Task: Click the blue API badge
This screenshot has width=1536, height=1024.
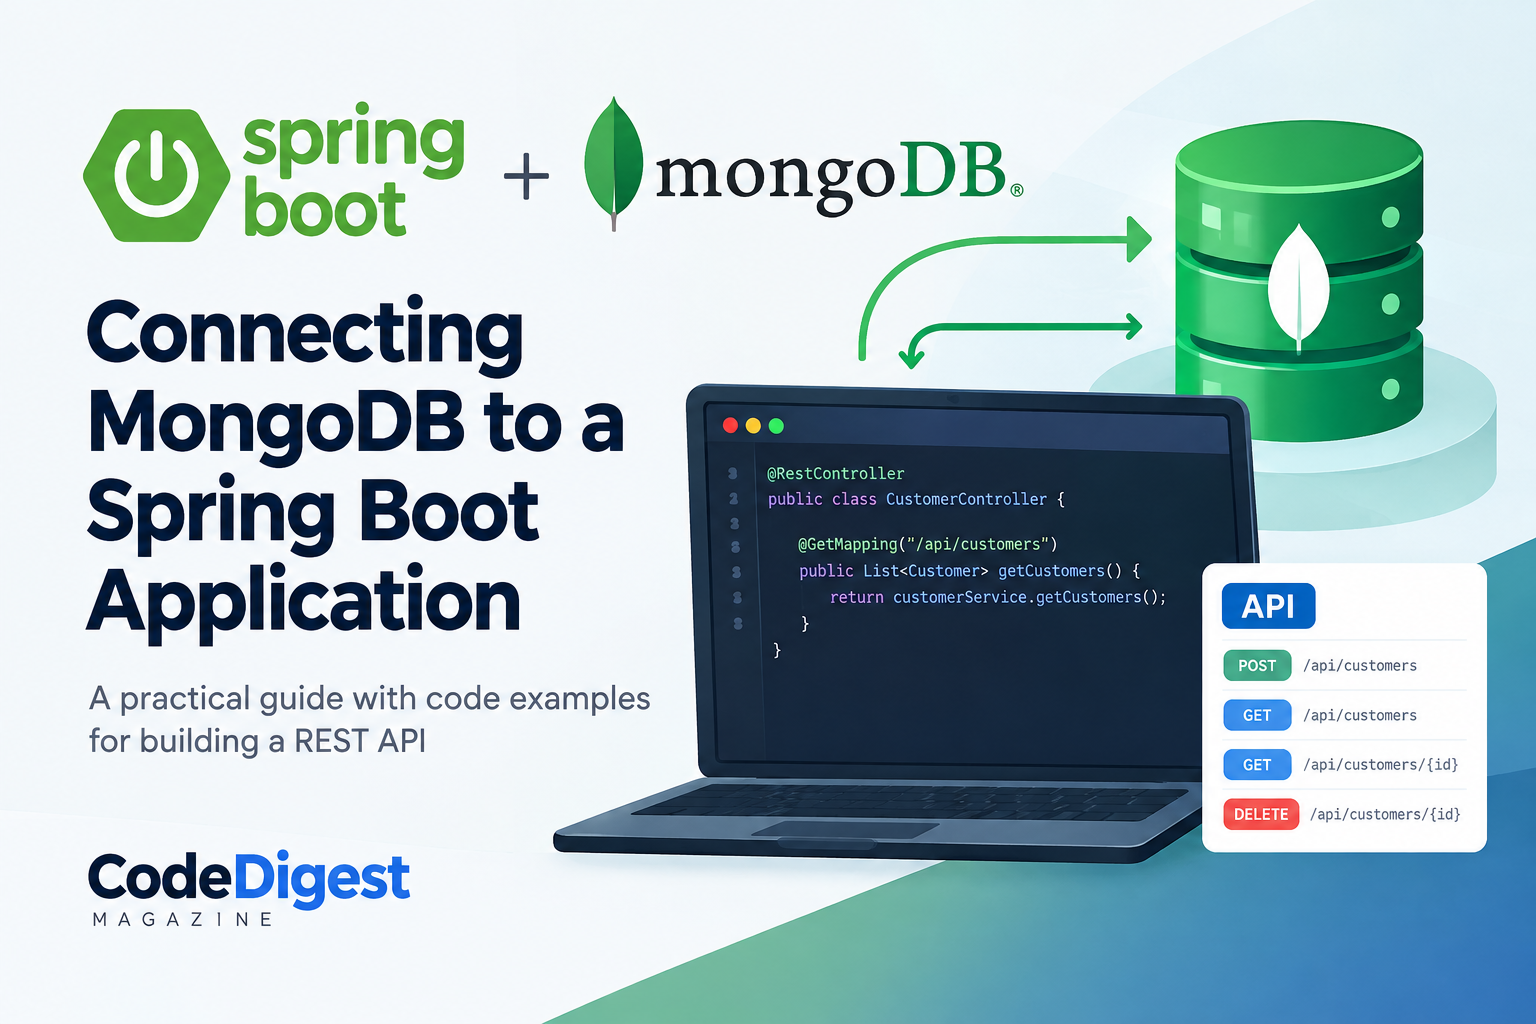Action: coord(1268,606)
